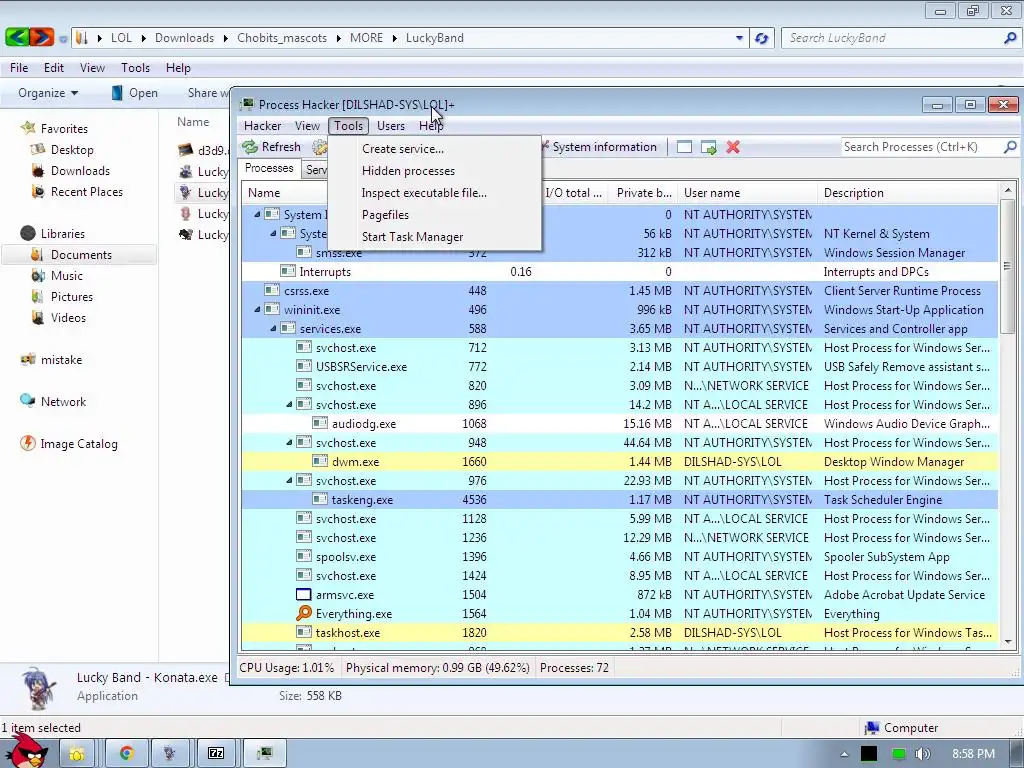The height and width of the screenshot is (768, 1024).
Task: Open the Hacker menu
Action: tap(263, 126)
